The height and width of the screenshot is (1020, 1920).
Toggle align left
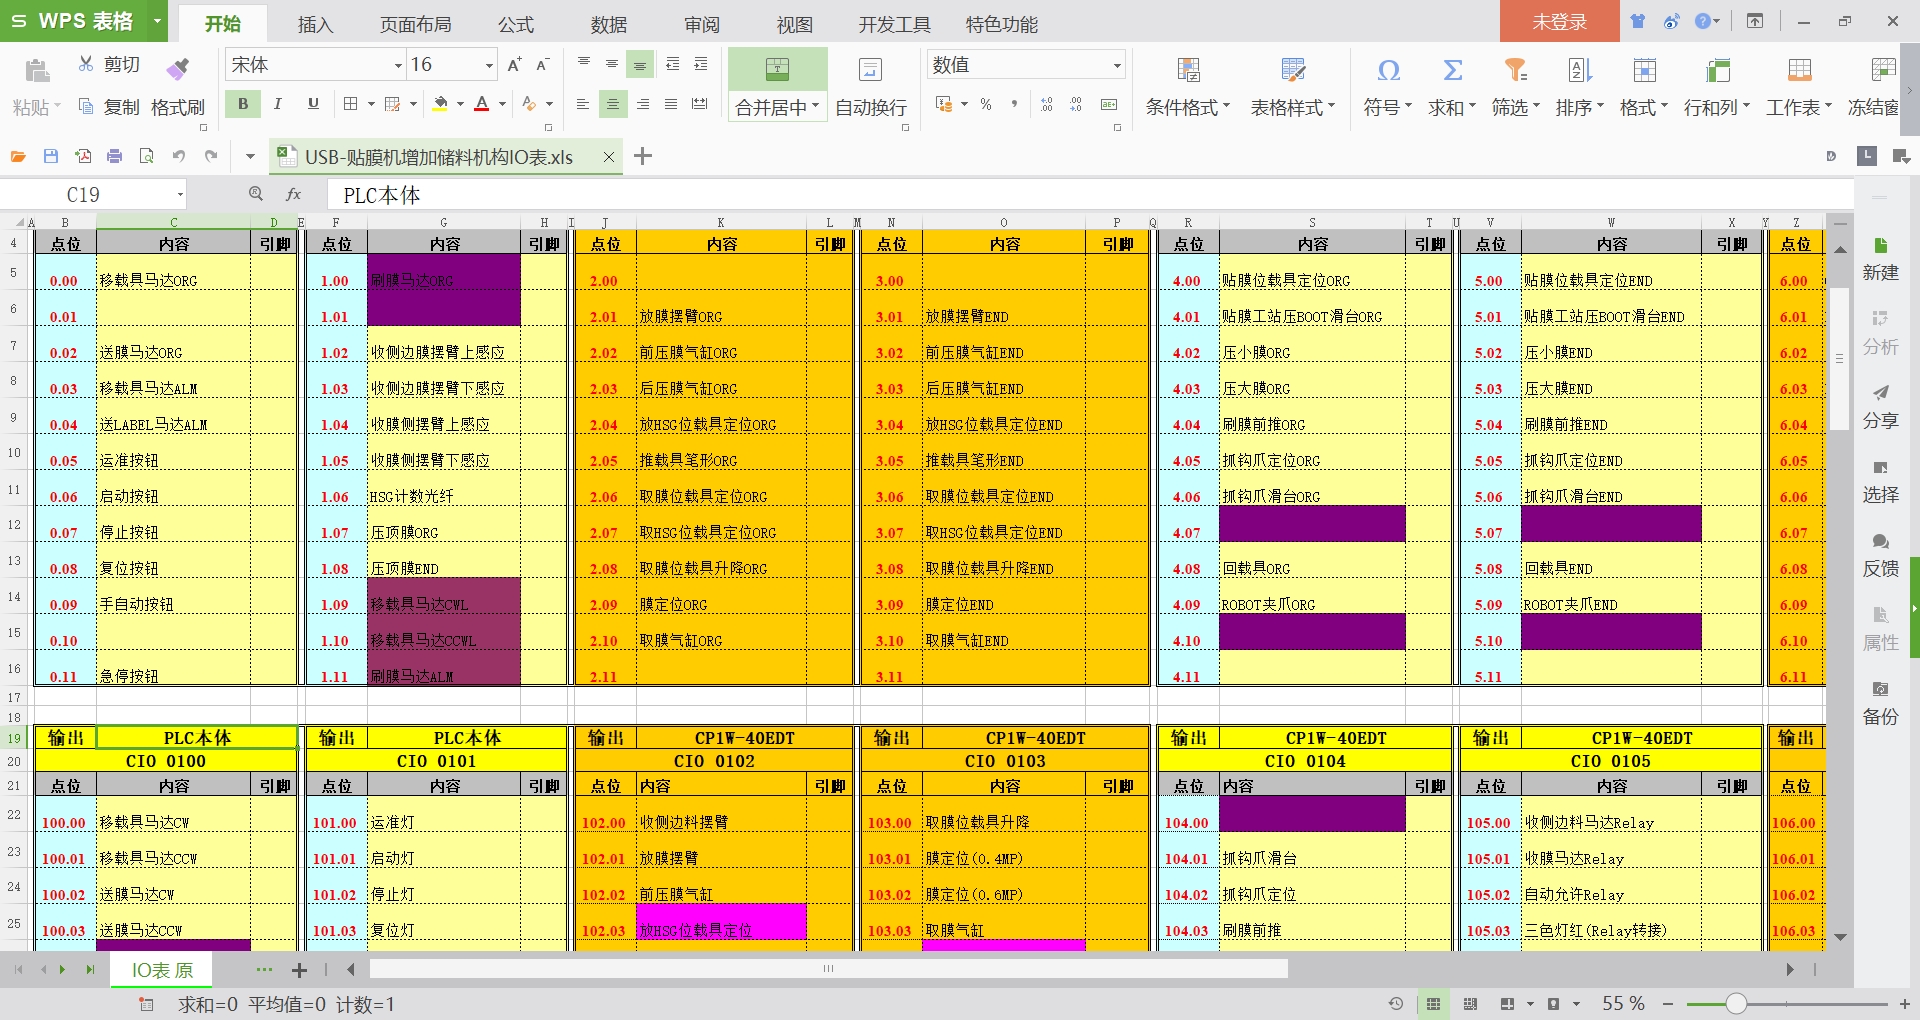coord(582,104)
